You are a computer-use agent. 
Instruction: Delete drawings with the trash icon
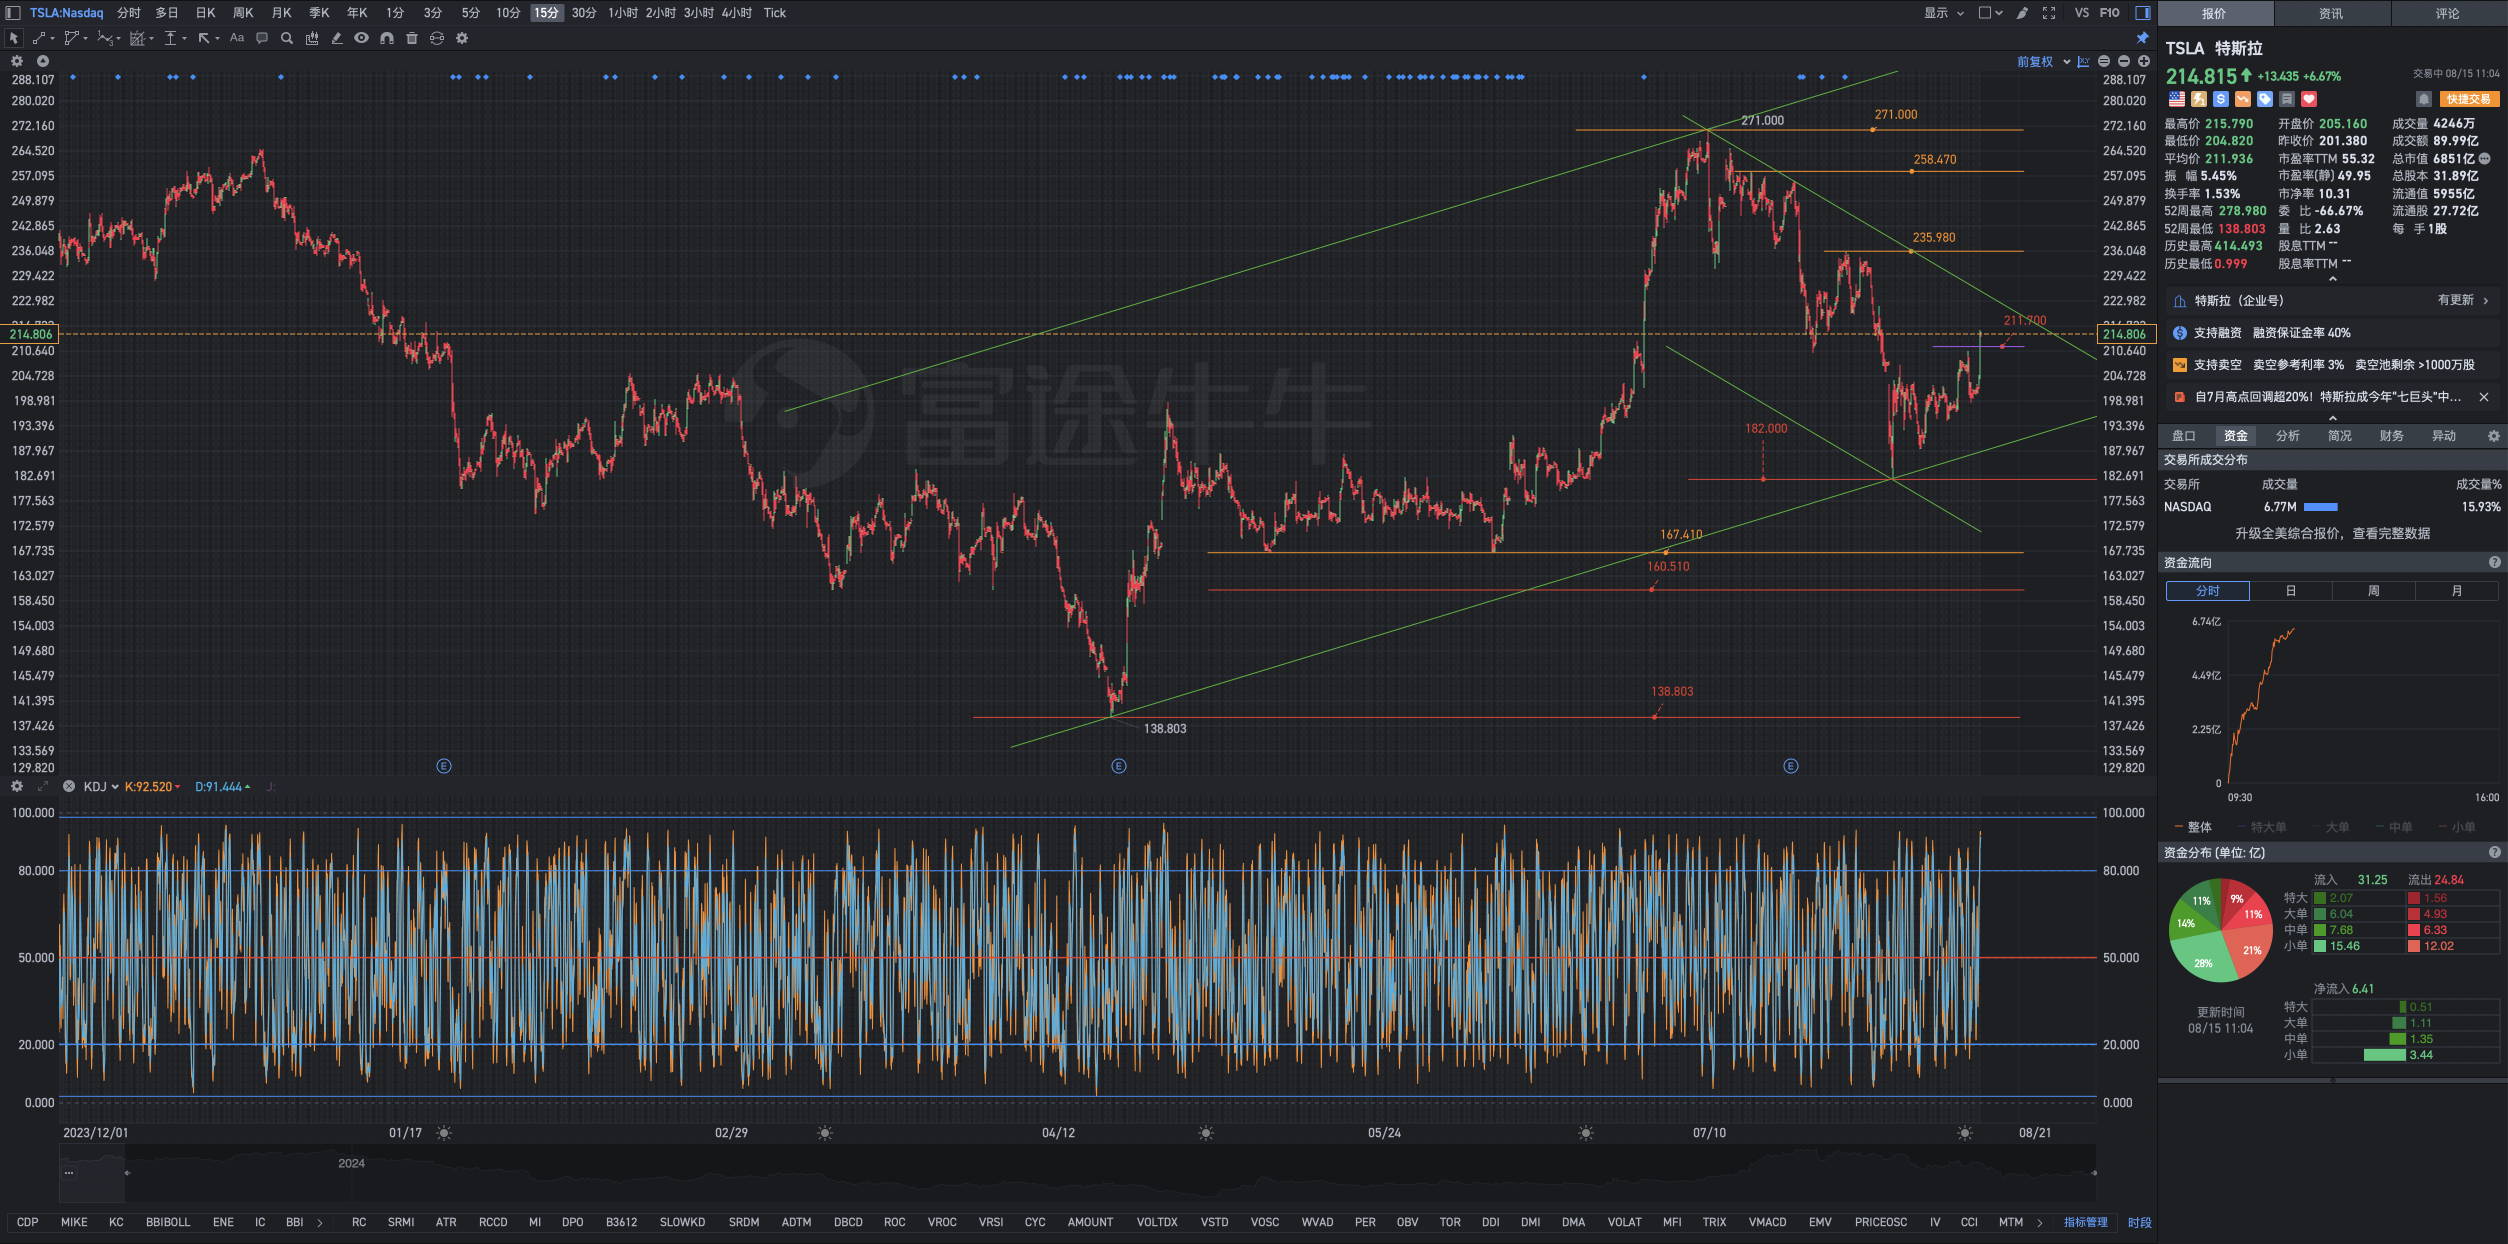pyautogui.click(x=412, y=38)
